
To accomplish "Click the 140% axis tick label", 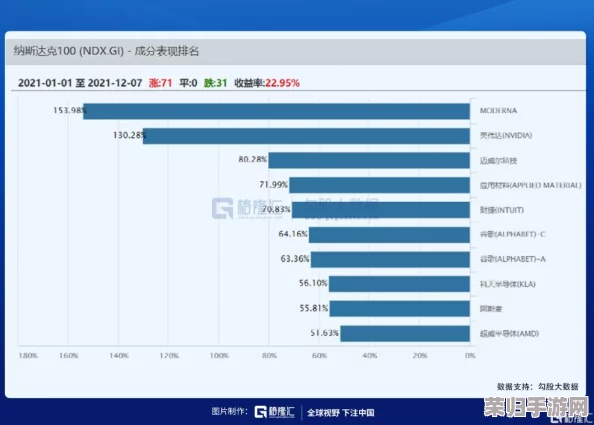I will tap(119, 356).
